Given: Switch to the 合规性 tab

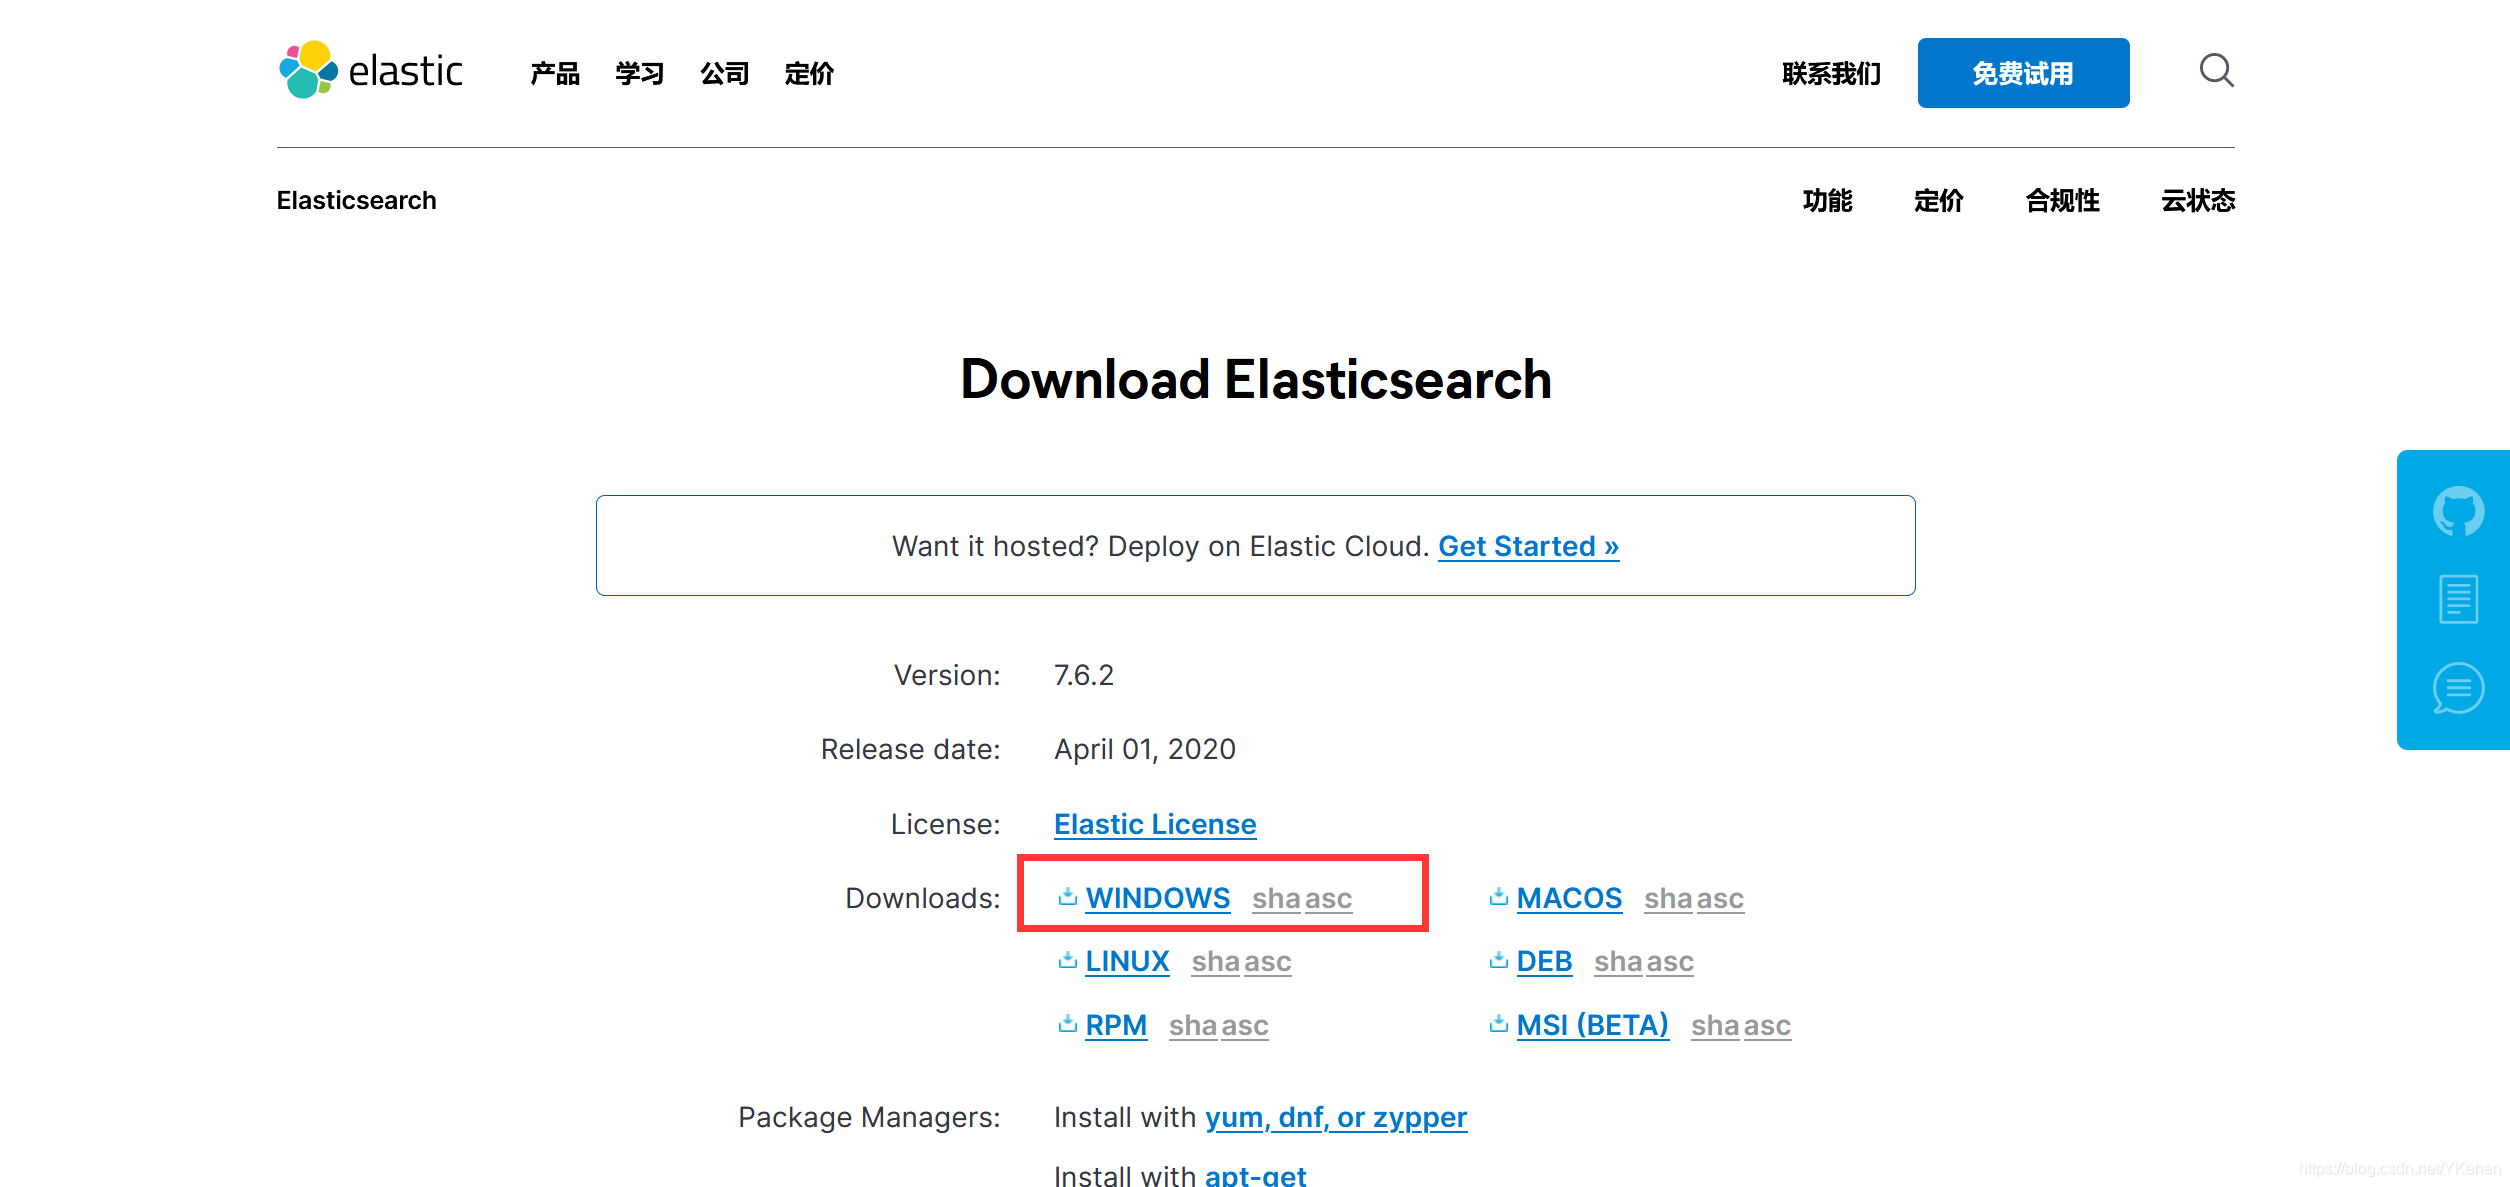Looking at the screenshot, I should (2063, 200).
